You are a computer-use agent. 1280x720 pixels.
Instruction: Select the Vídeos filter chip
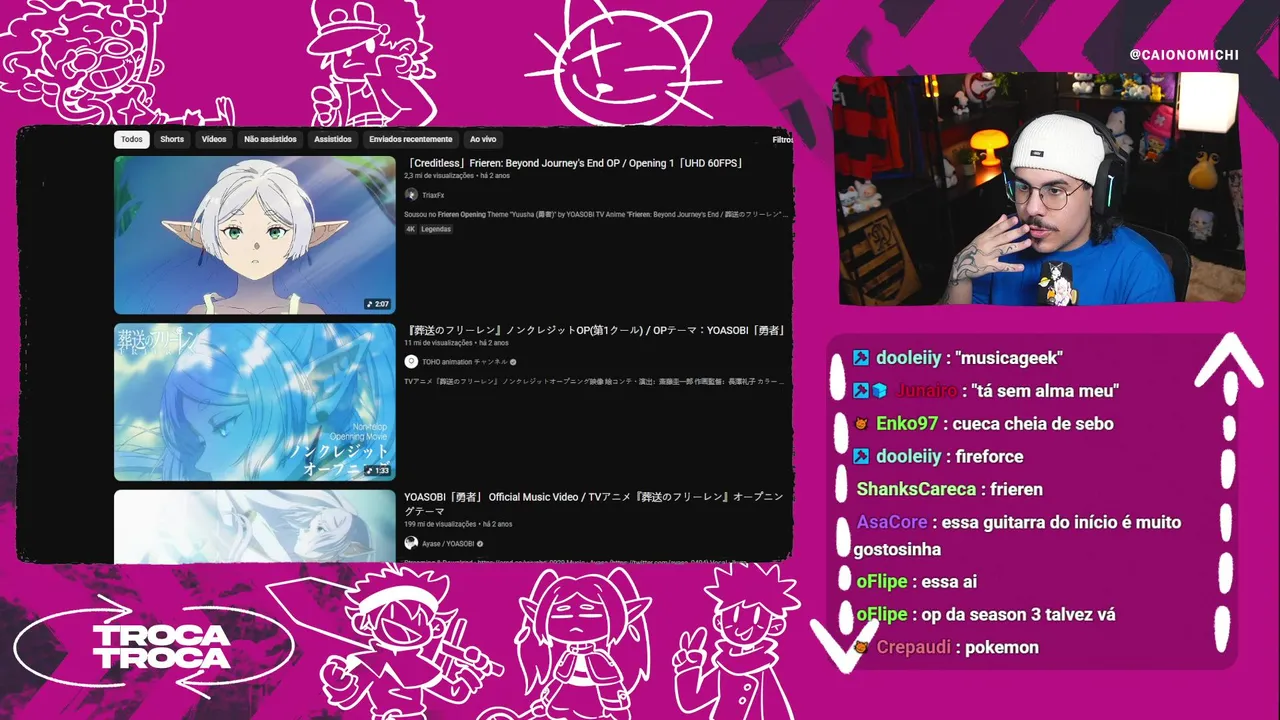pos(214,139)
